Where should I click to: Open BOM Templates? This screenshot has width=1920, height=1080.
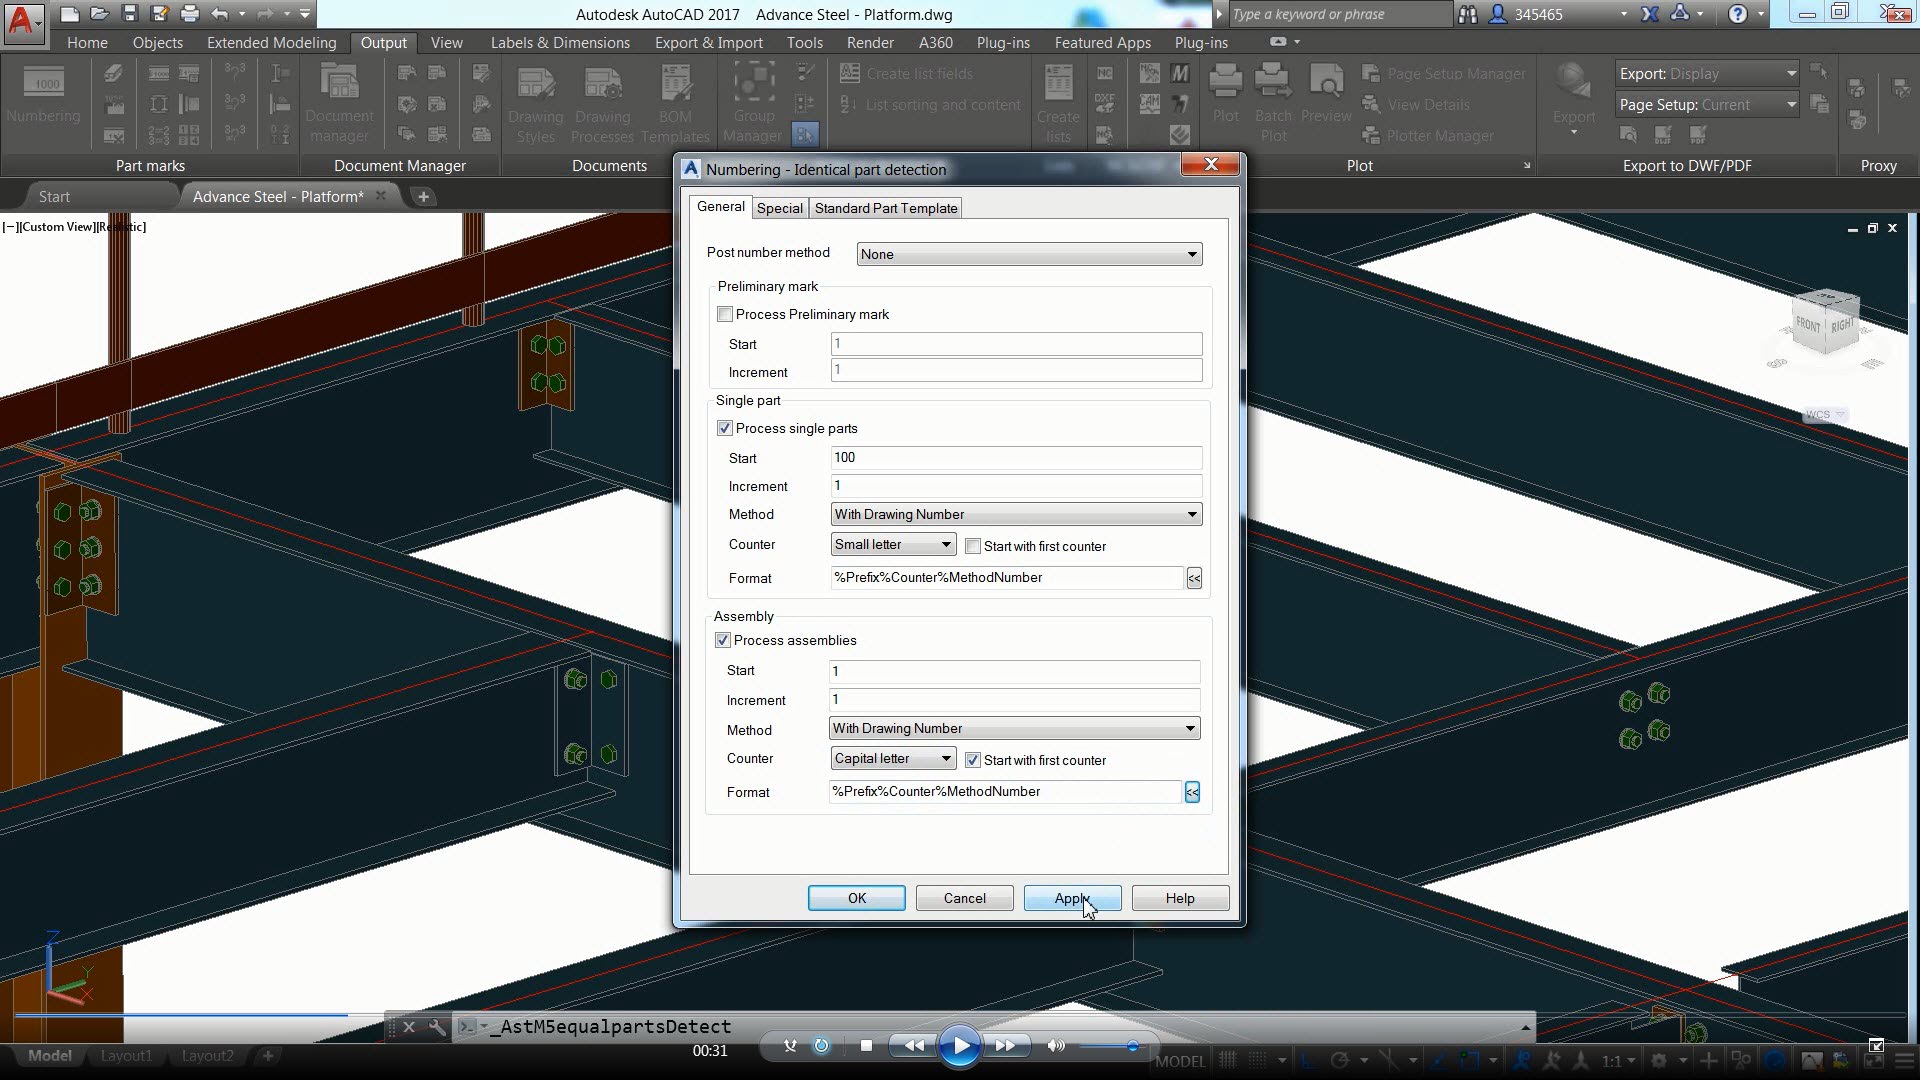click(676, 100)
